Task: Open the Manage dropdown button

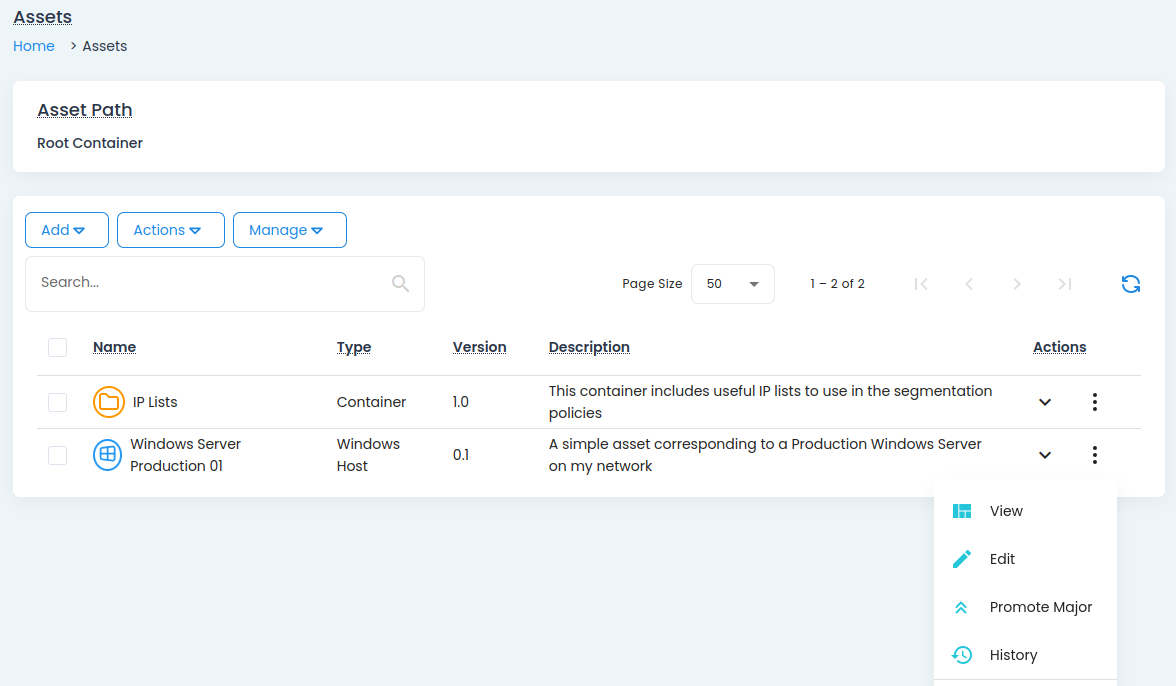Action: 289,230
